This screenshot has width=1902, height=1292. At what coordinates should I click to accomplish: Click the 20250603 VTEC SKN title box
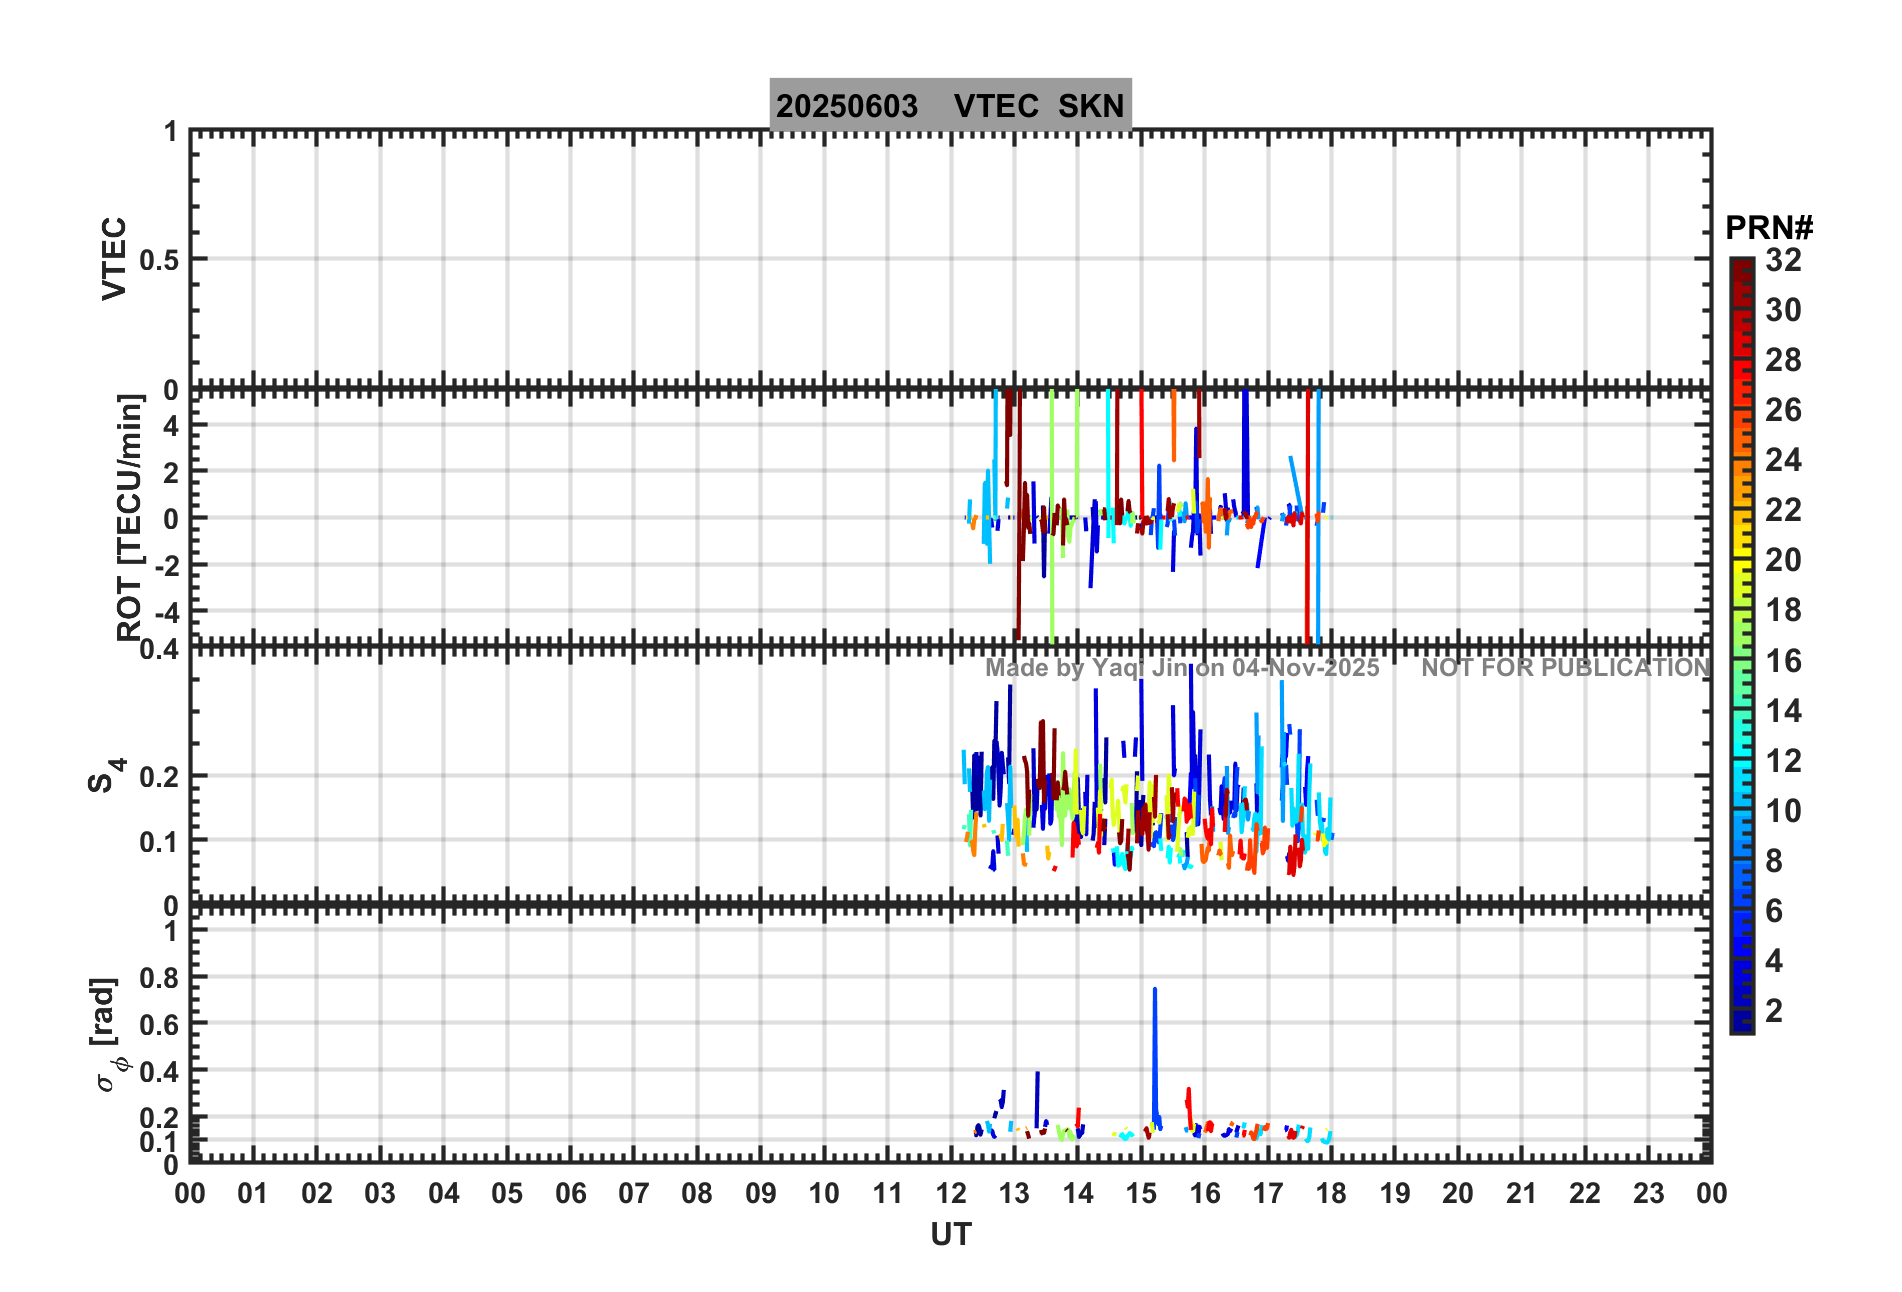(950, 105)
